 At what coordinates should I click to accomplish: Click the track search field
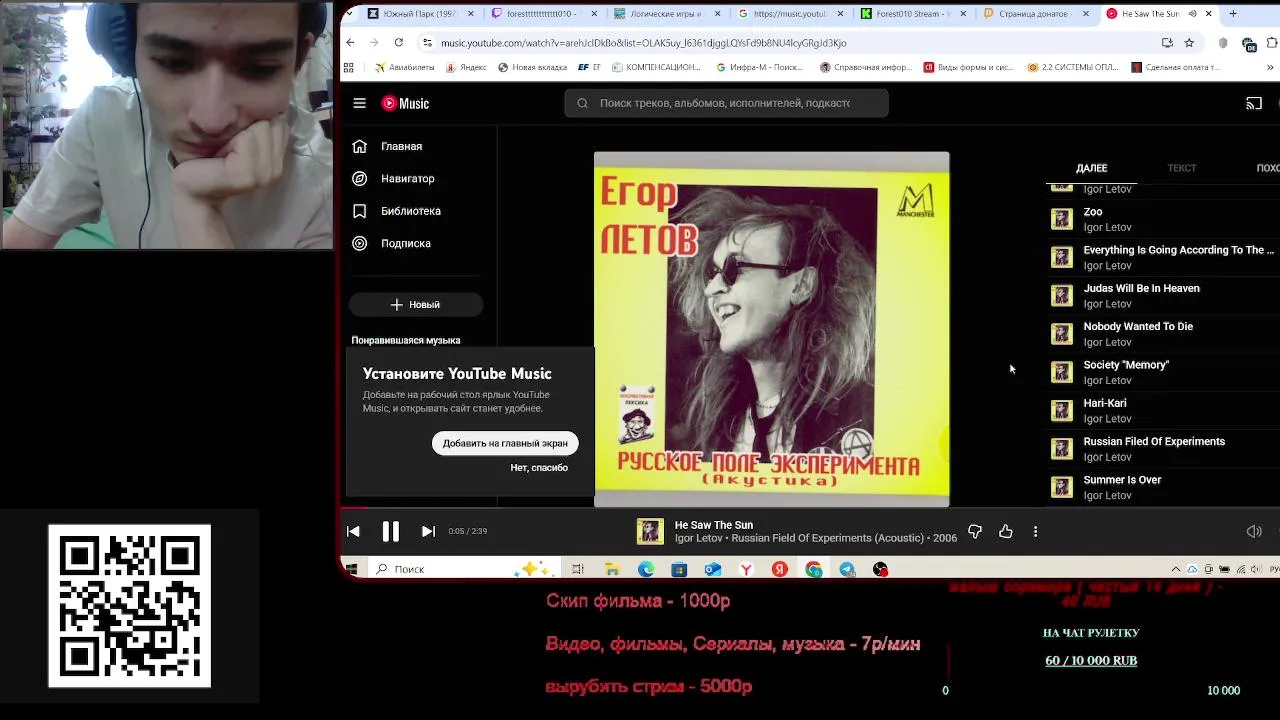[x=726, y=103]
